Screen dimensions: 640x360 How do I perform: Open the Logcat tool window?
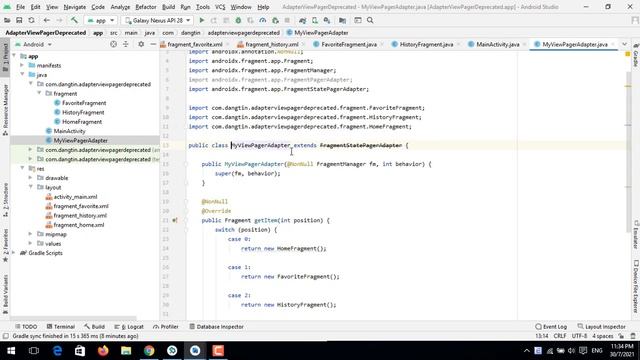[129, 327]
